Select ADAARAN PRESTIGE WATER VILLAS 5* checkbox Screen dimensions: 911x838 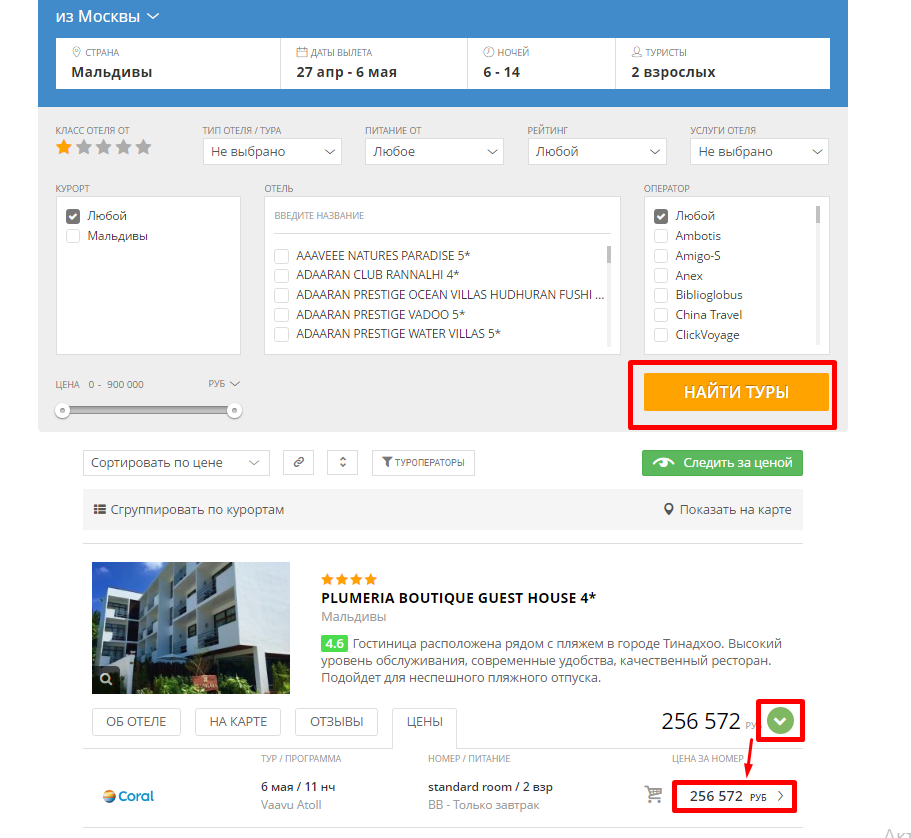281,335
